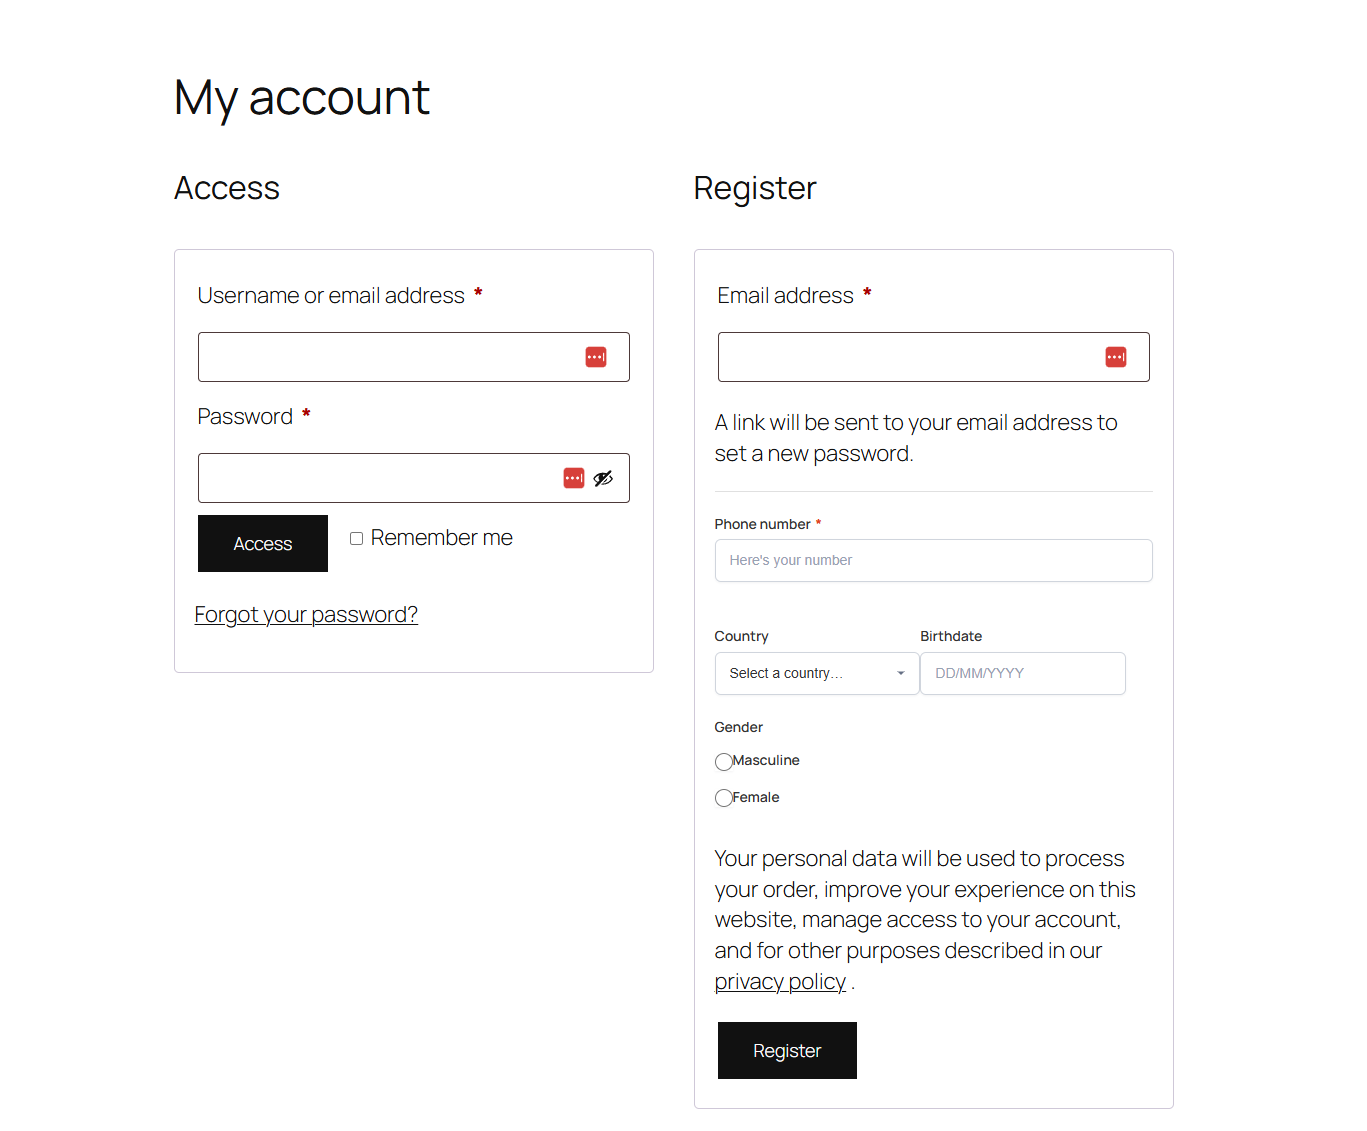Click the Access login button
1367x1131 pixels.
click(262, 543)
